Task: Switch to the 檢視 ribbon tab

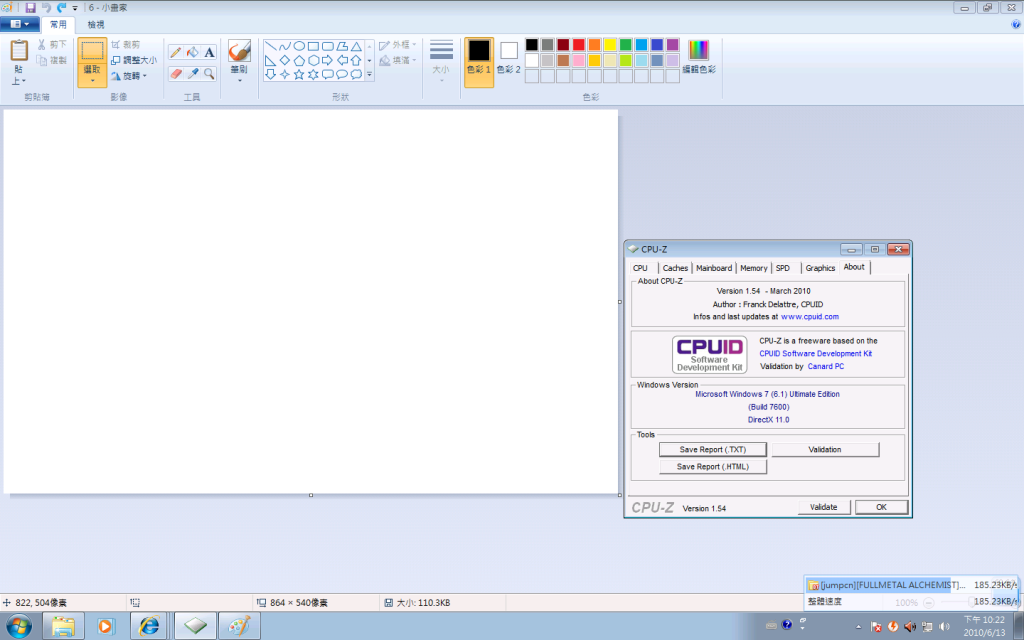Action: (x=96, y=23)
